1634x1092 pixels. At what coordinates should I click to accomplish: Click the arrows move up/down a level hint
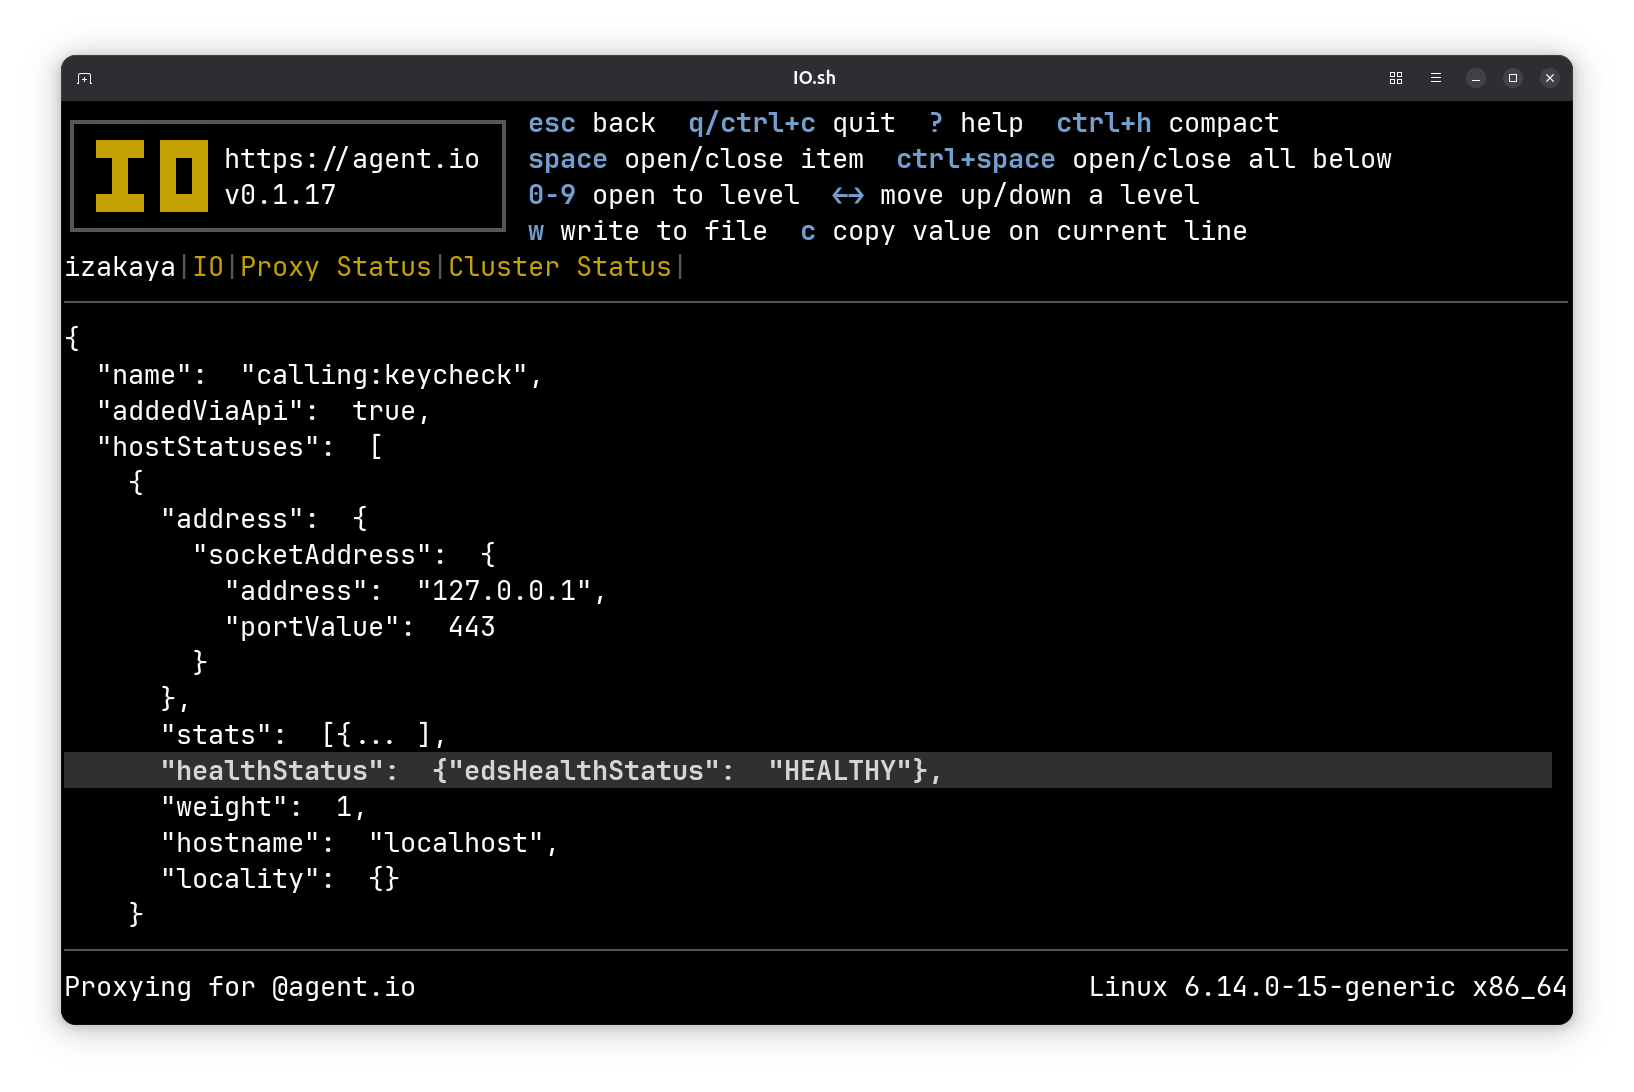pos(1016,195)
